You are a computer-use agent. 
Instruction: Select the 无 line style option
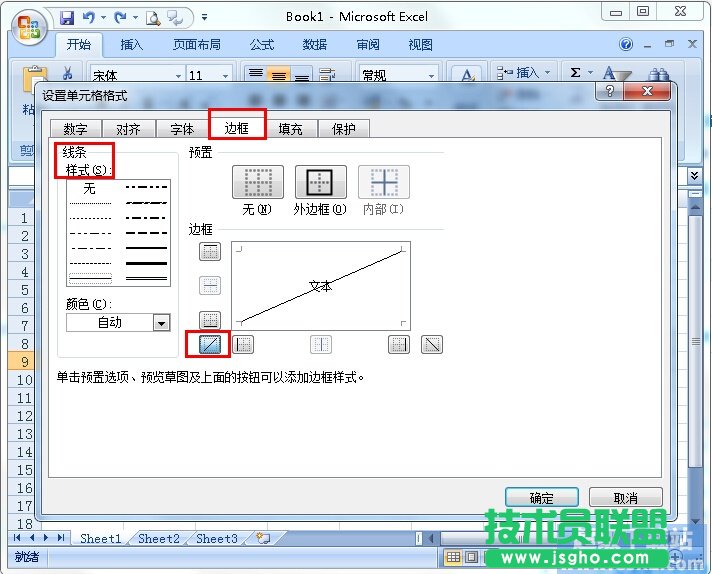click(90, 189)
